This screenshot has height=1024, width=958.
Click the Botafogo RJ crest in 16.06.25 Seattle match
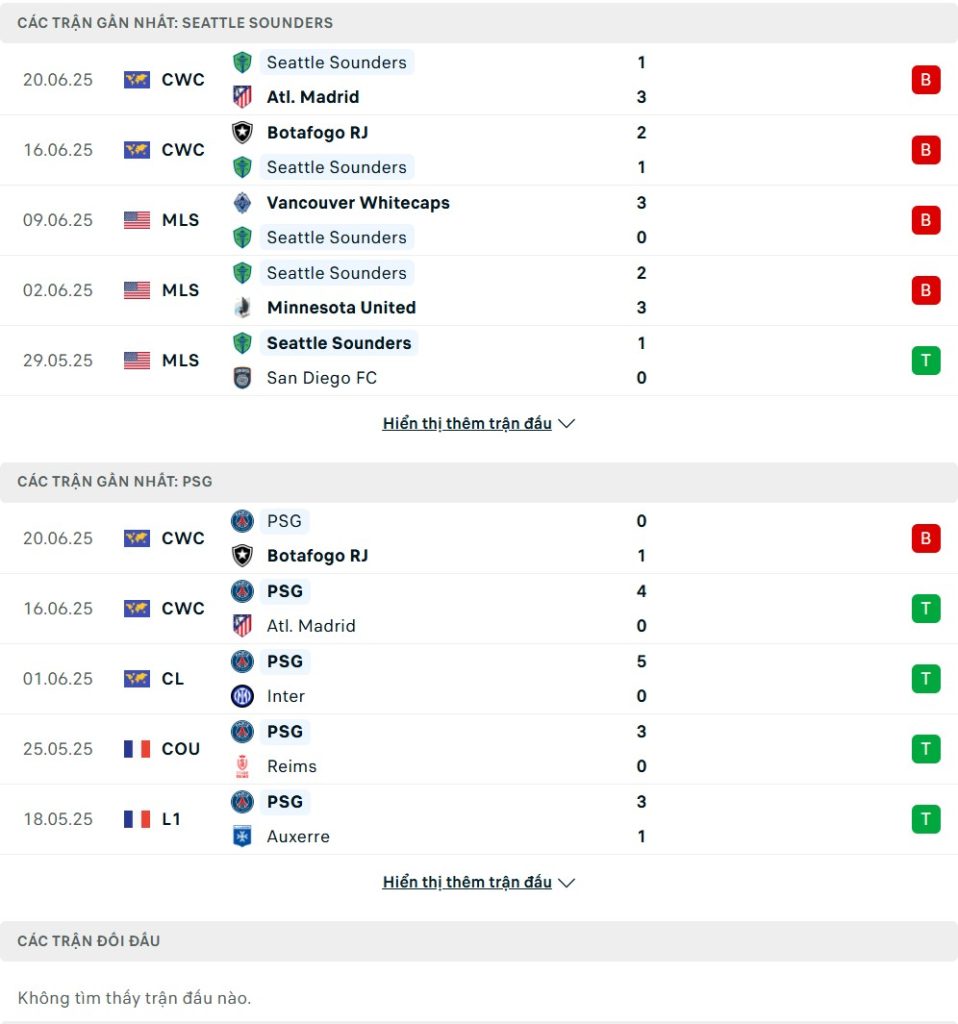[242, 133]
